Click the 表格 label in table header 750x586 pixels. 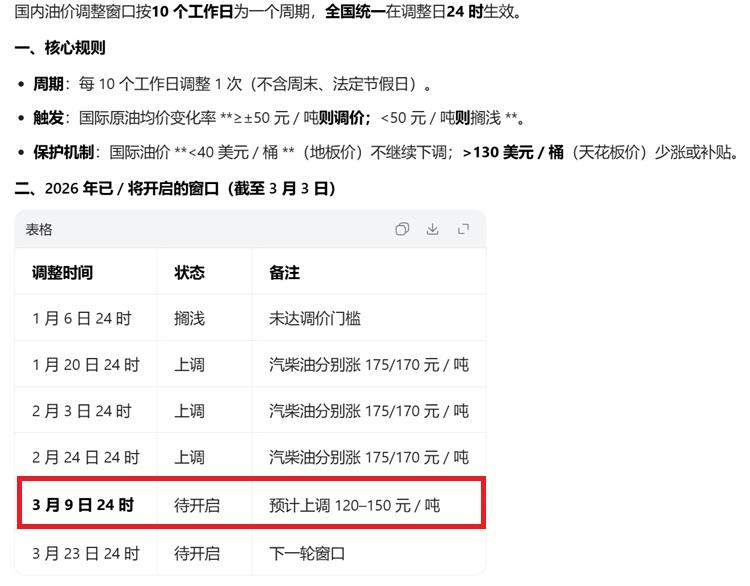point(39,230)
